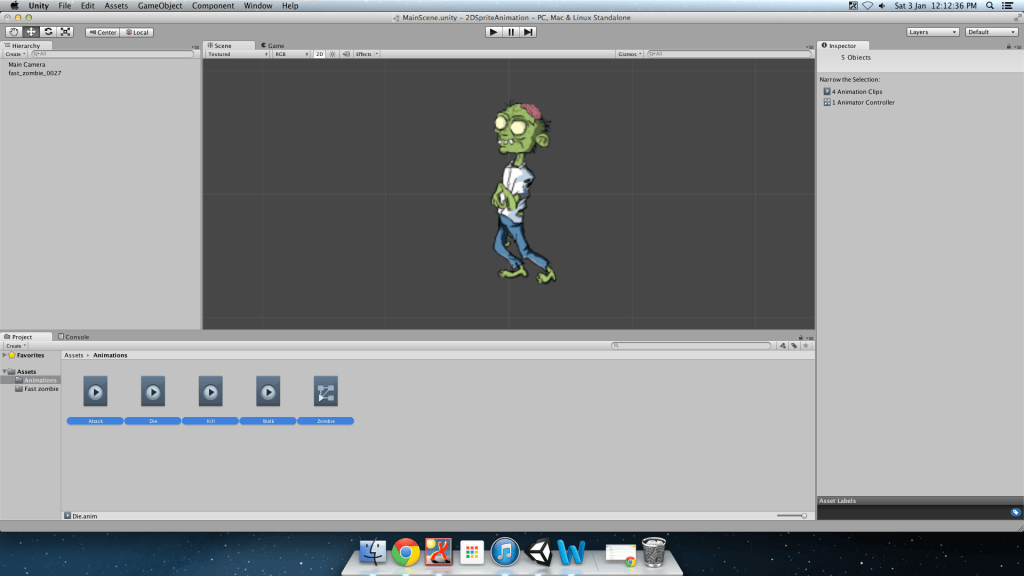Click Save search star icon in Project
Viewport: 1024px width, 576px height.
806,346
